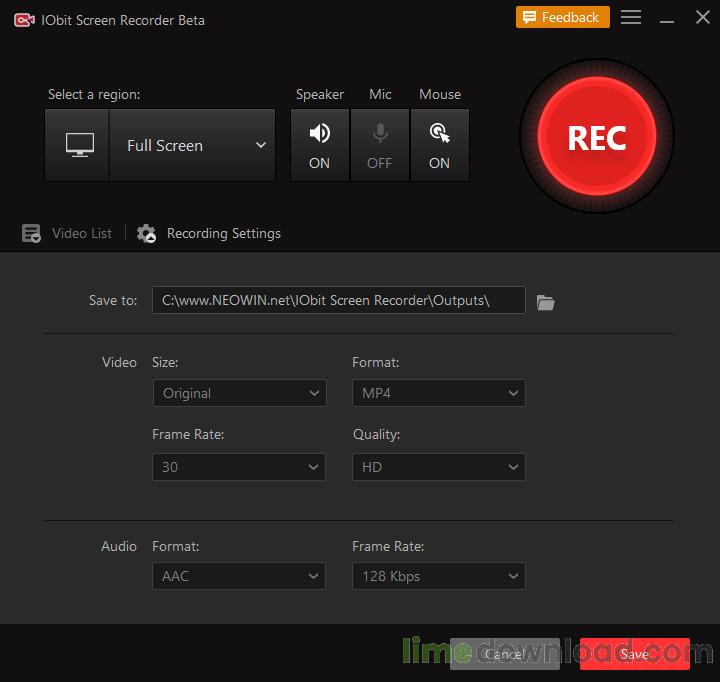Image resolution: width=720 pixels, height=682 pixels.
Task: Switch to the Video List tab
Action: click(x=81, y=233)
